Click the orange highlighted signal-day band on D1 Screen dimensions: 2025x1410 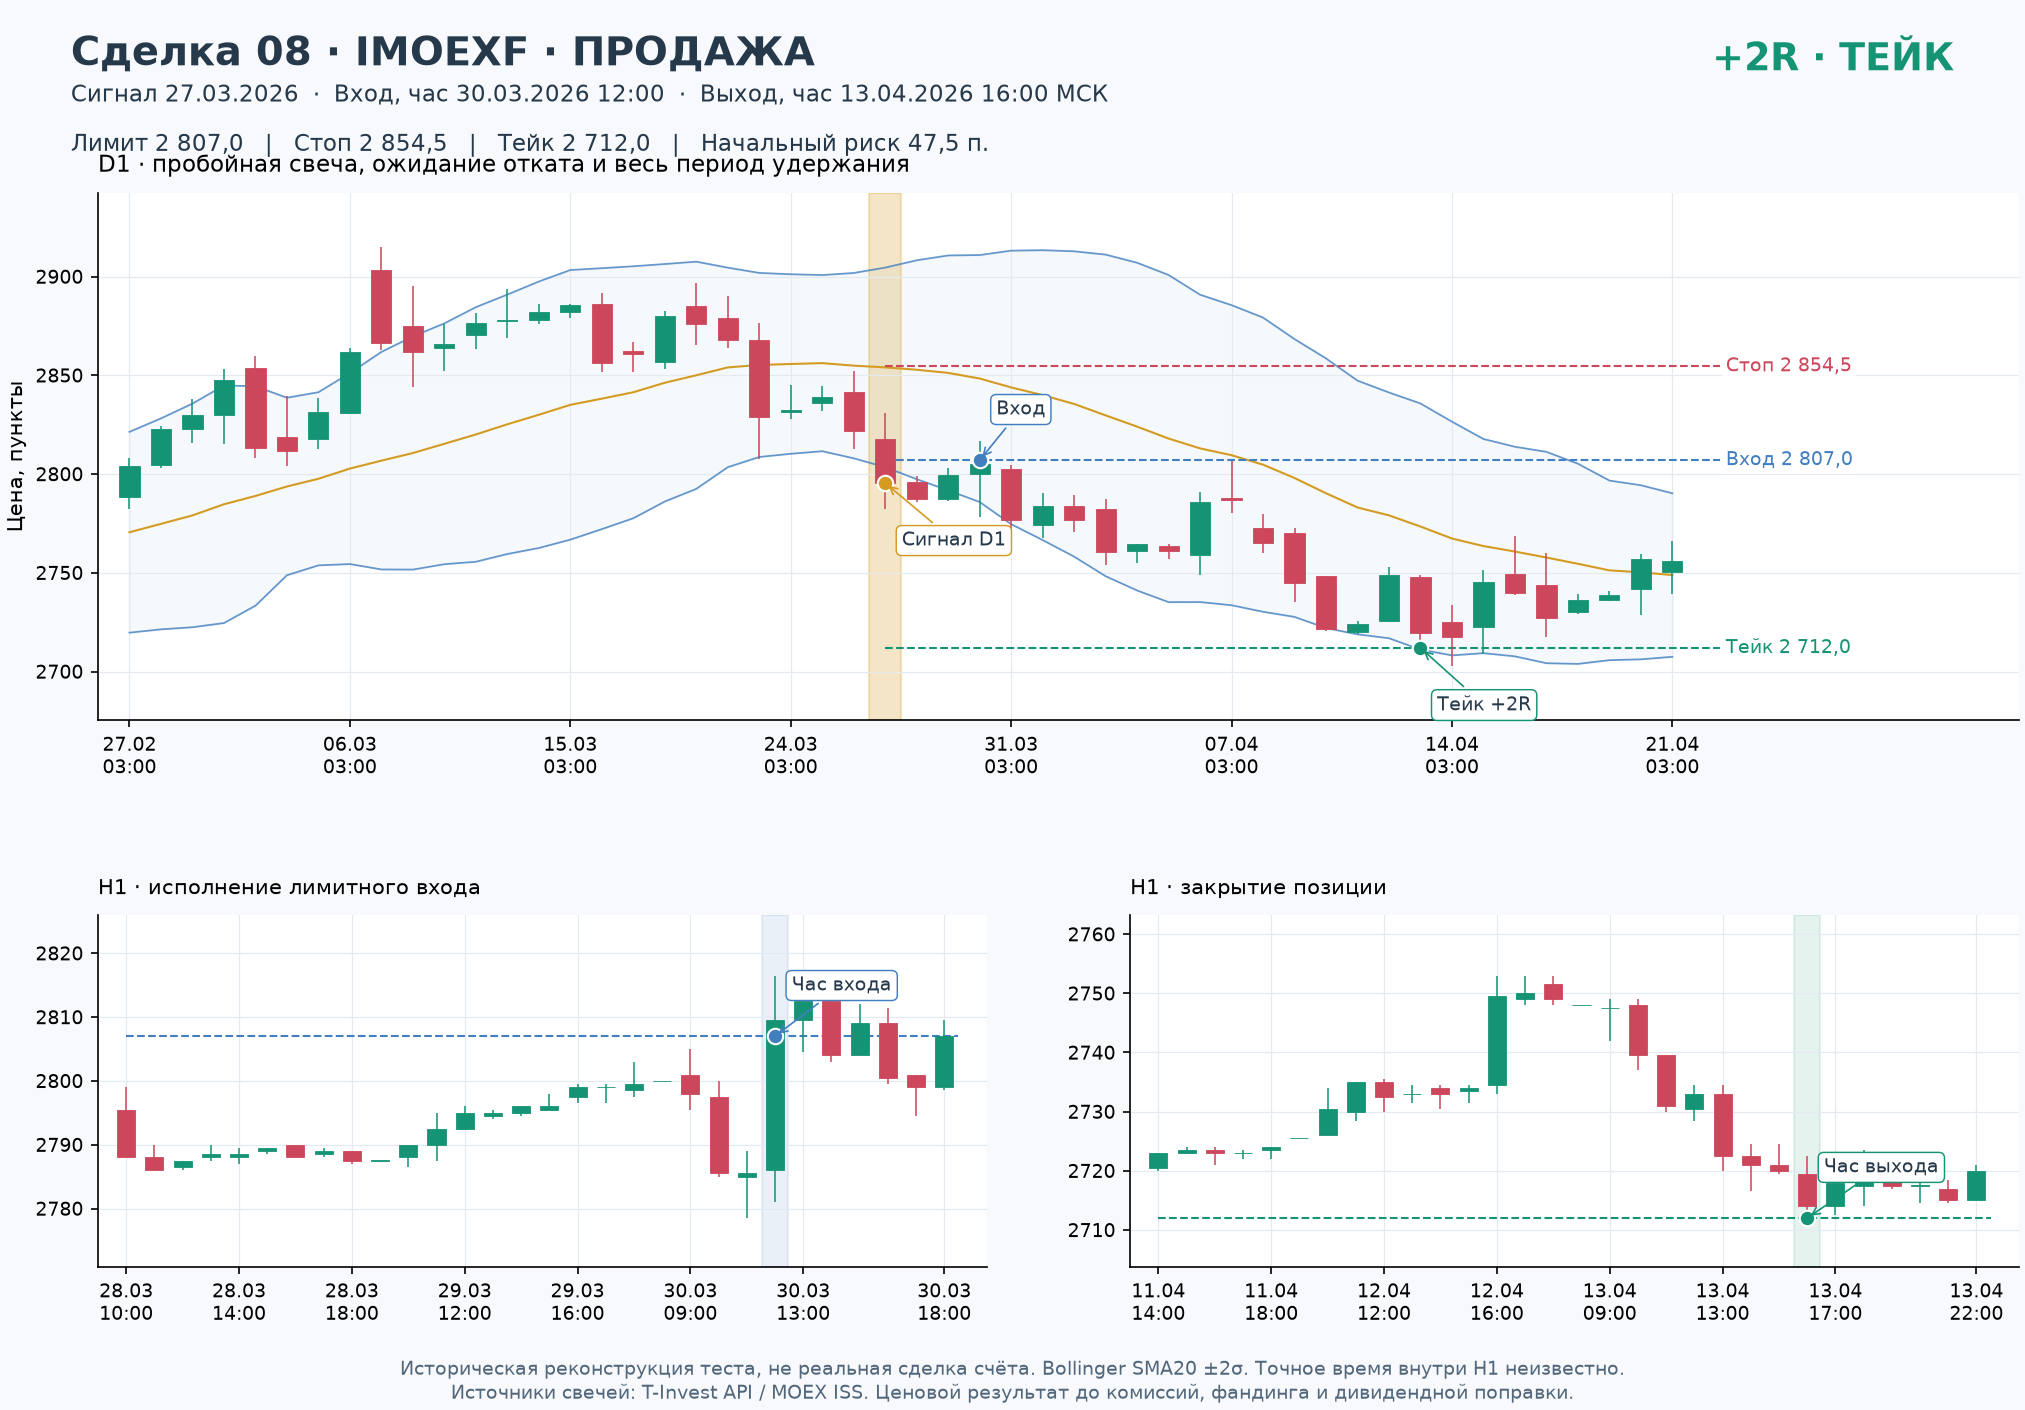885,456
